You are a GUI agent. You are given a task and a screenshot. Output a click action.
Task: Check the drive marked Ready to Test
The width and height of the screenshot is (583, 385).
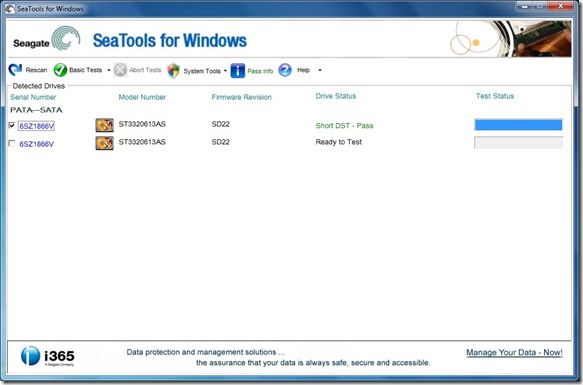point(12,143)
